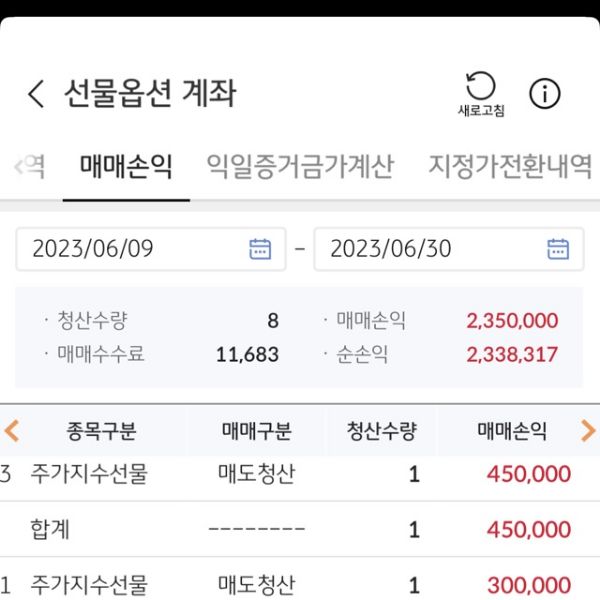The height and width of the screenshot is (600, 600).
Task: Click end date field 2023/06/30
Action: (430, 249)
